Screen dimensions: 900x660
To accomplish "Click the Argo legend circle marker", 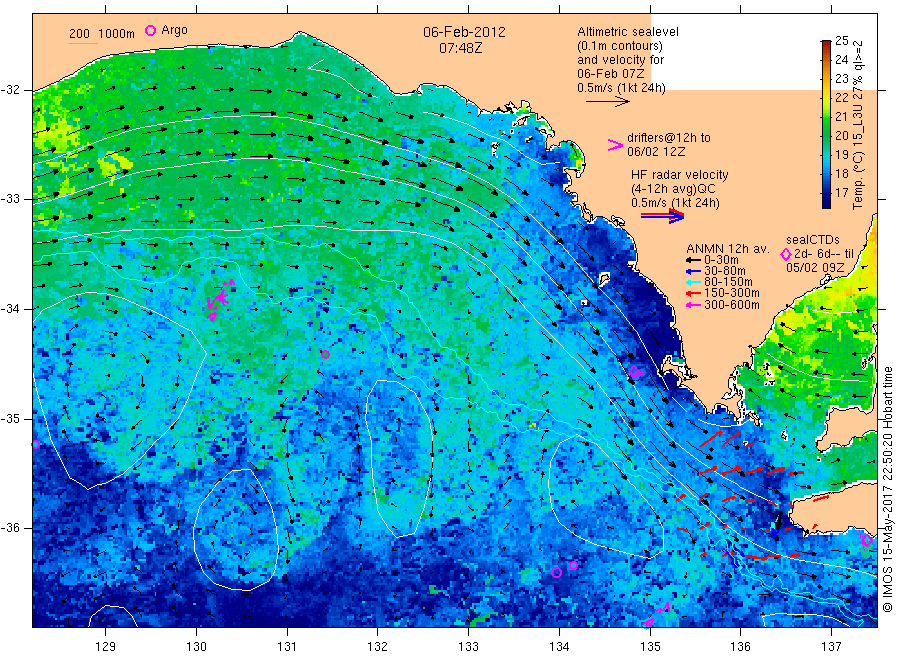I will coord(150,30).
